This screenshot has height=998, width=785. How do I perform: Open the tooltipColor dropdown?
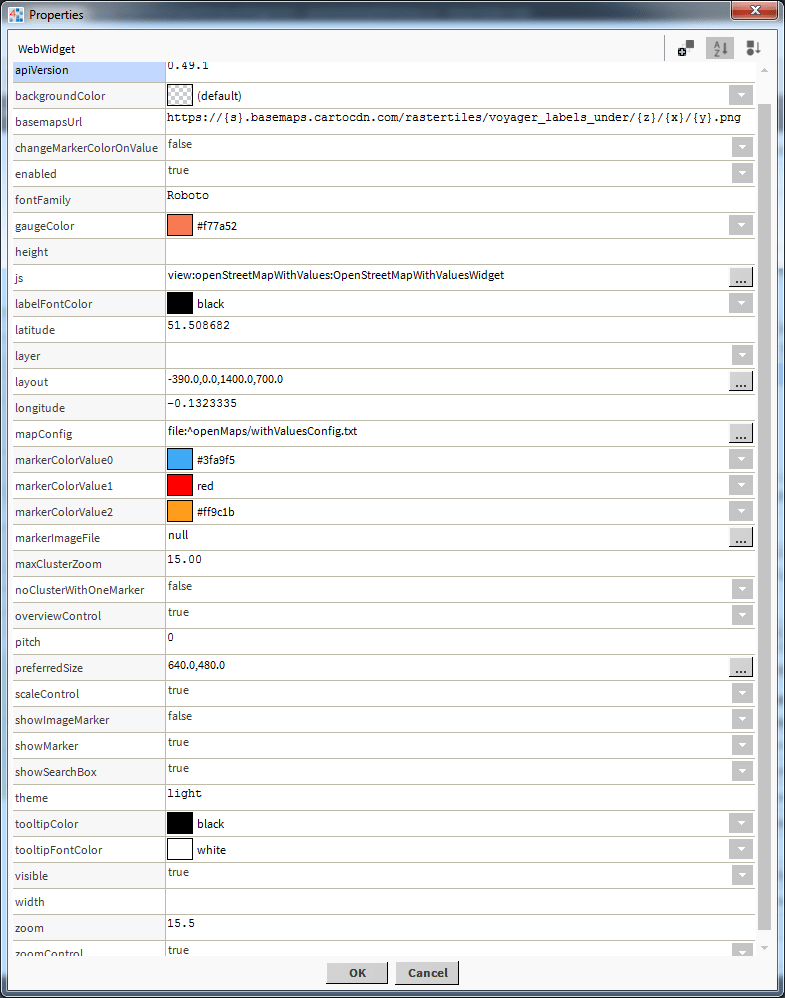pyautogui.click(x=741, y=824)
